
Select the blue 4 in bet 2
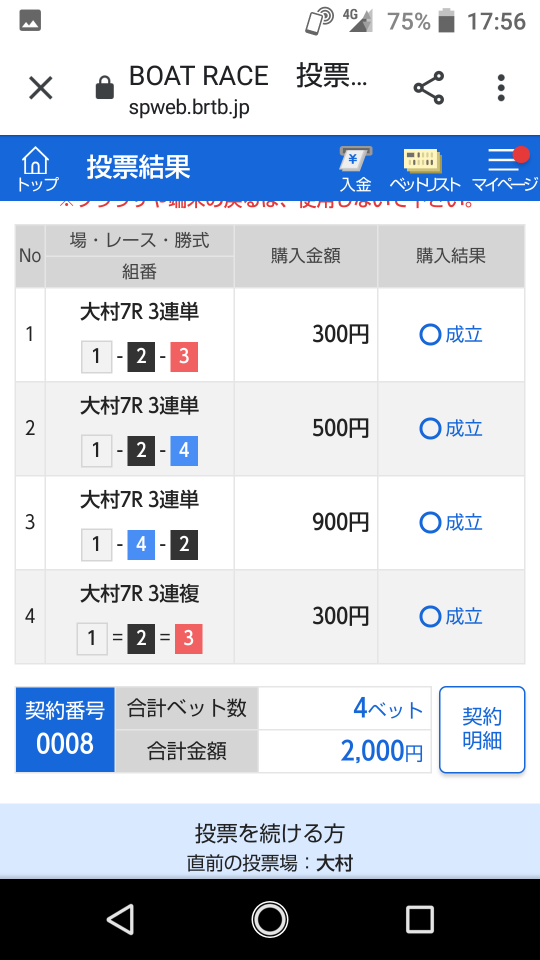coord(184,451)
